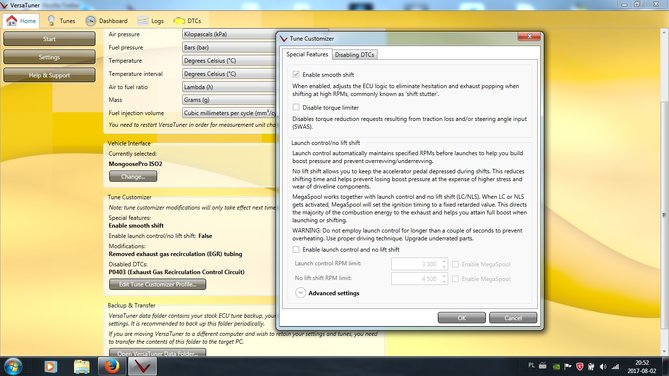Click the Dashboard gauge icon

point(90,20)
